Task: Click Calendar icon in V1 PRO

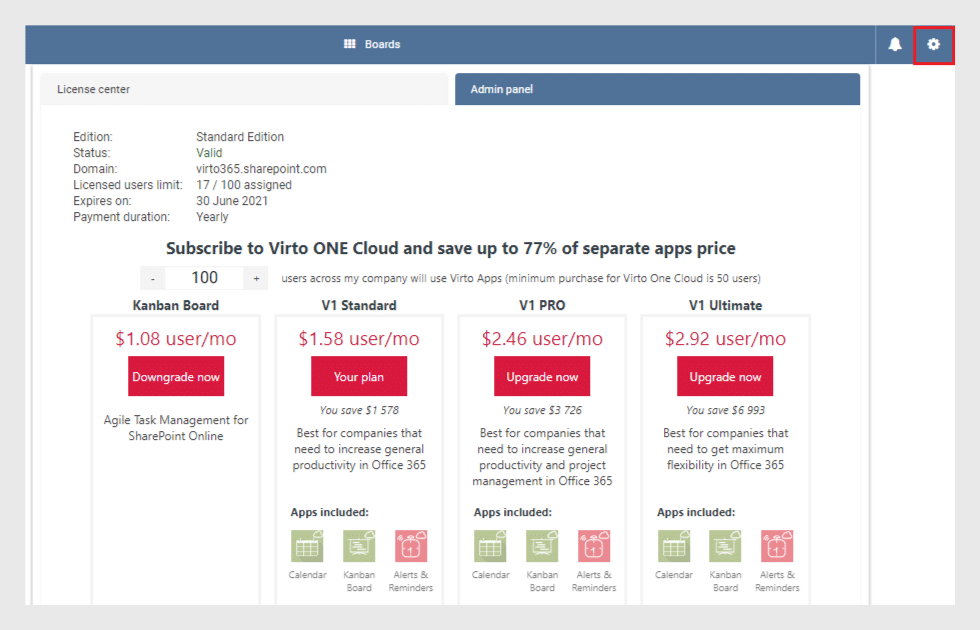Action: (x=490, y=546)
